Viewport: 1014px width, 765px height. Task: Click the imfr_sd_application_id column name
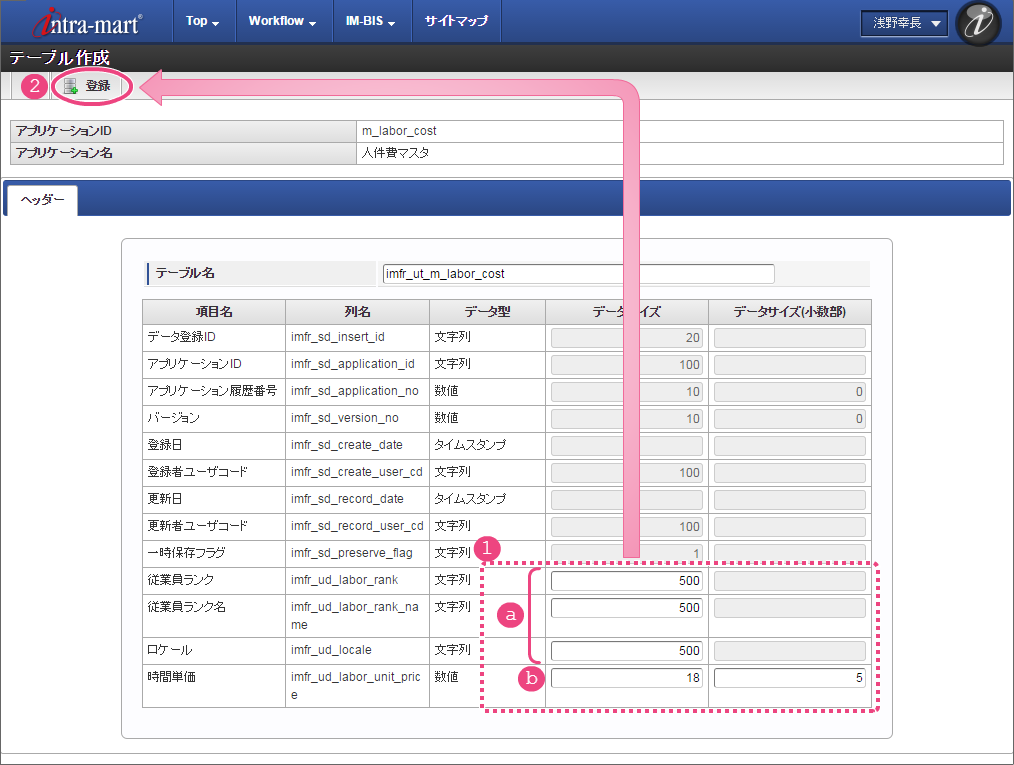tap(352, 364)
